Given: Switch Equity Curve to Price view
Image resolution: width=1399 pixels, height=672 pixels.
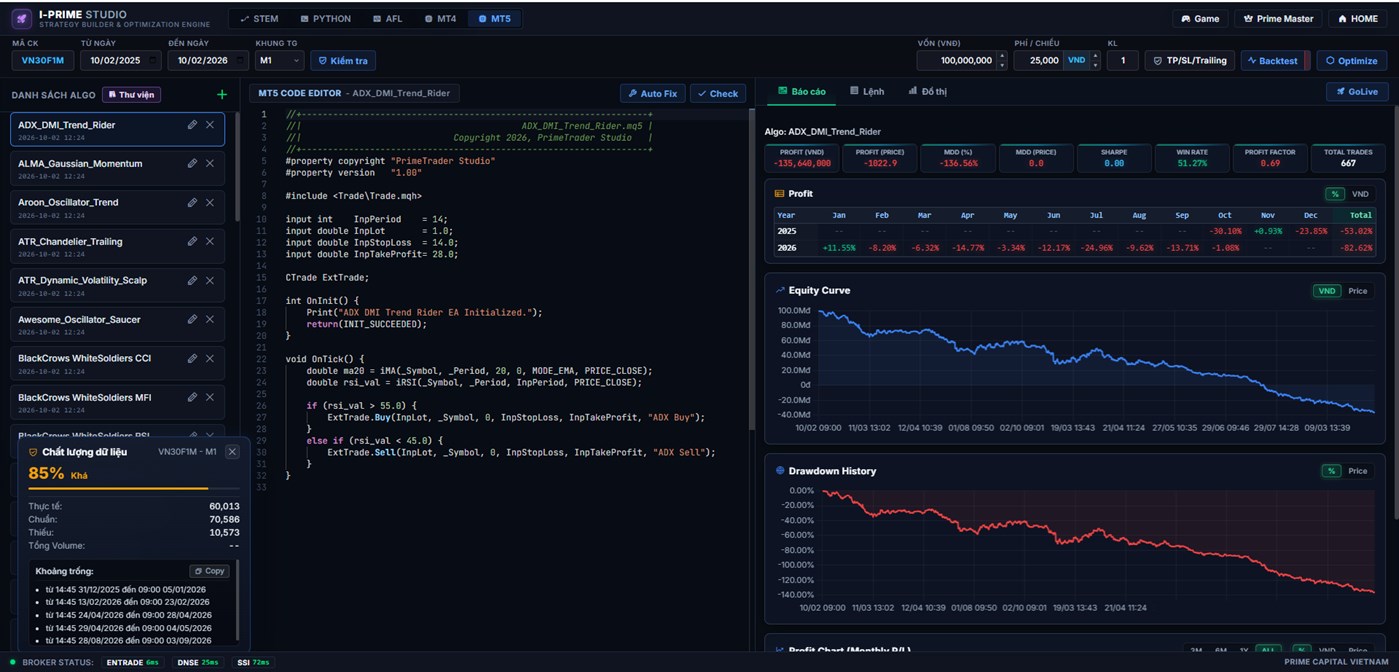Looking at the screenshot, I should (x=1357, y=291).
